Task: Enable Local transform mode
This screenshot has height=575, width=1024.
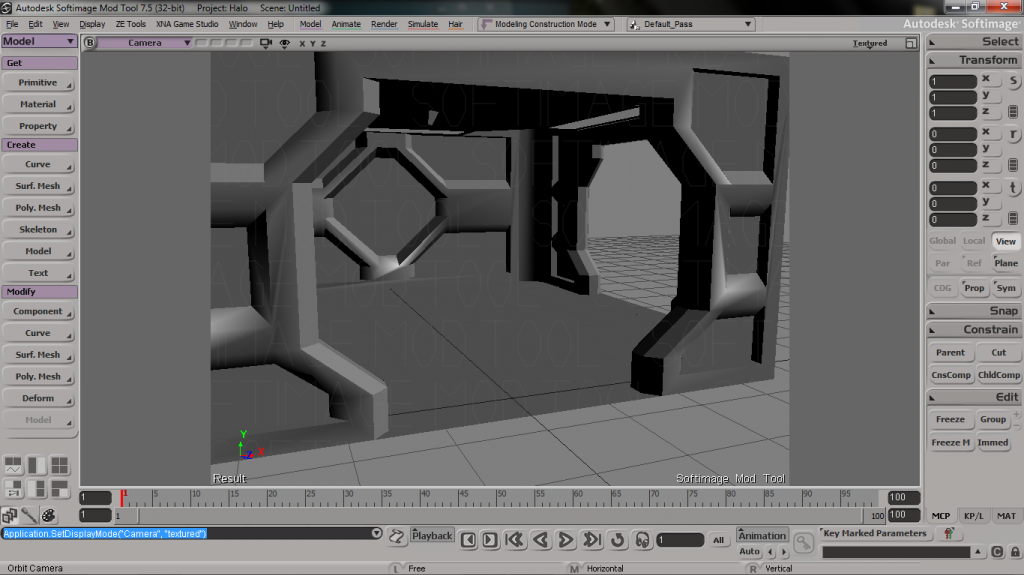Action: click(x=974, y=241)
